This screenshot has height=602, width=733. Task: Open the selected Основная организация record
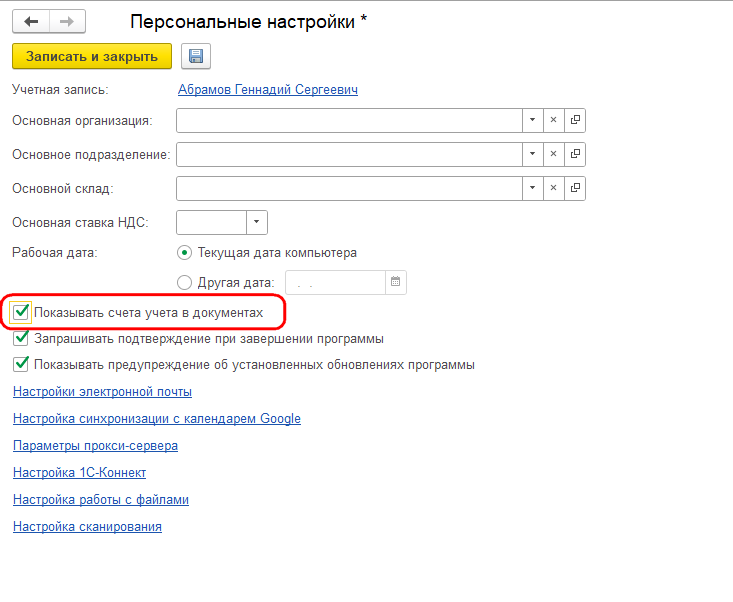(x=575, y=120)
